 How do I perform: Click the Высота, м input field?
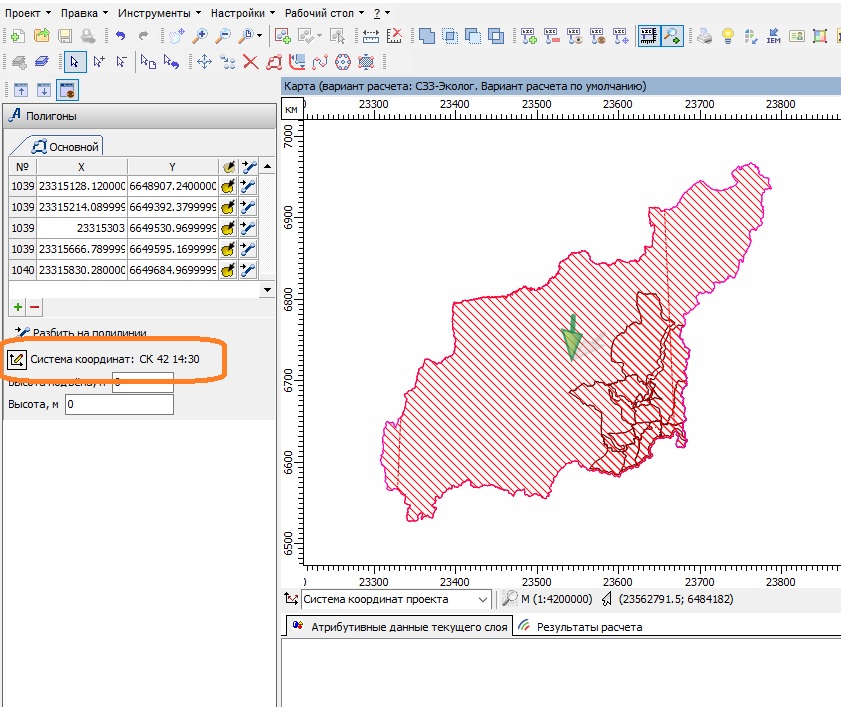(x=119, y=405)
